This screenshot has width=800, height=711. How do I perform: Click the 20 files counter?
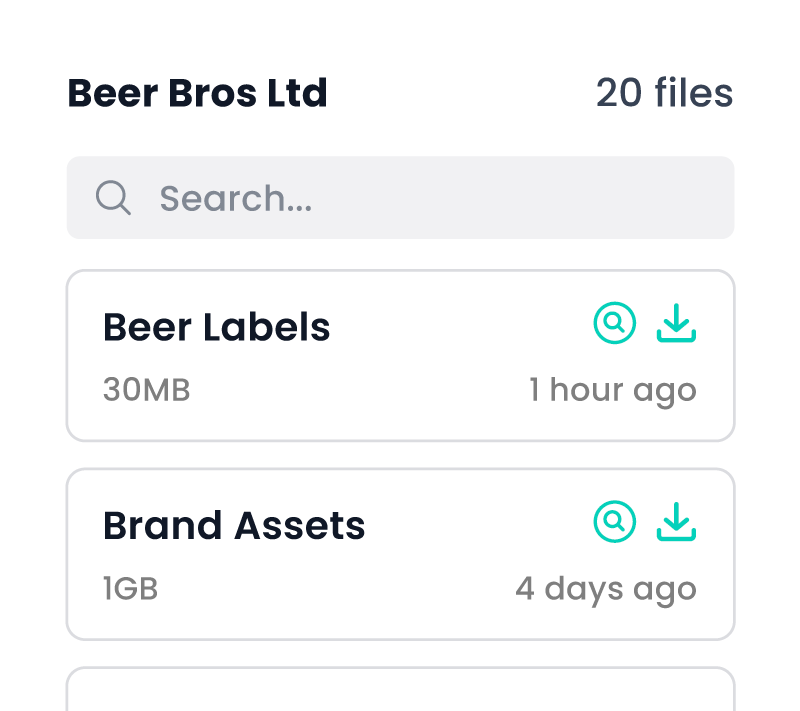664,92
